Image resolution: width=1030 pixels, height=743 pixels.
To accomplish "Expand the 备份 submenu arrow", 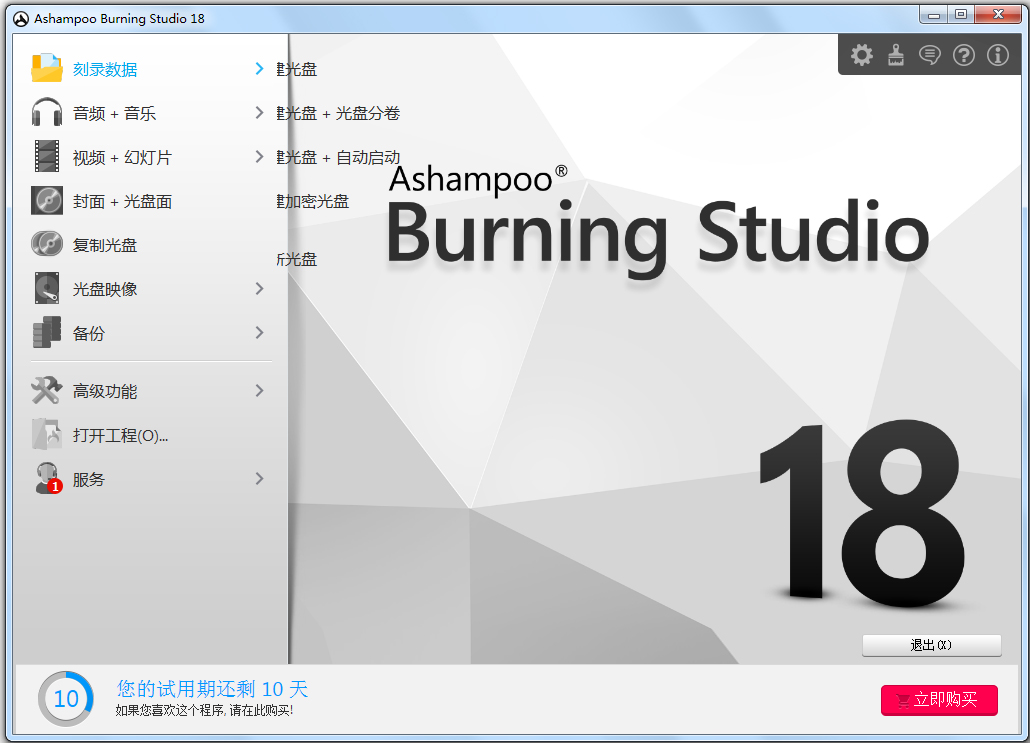I will (259, 333).
